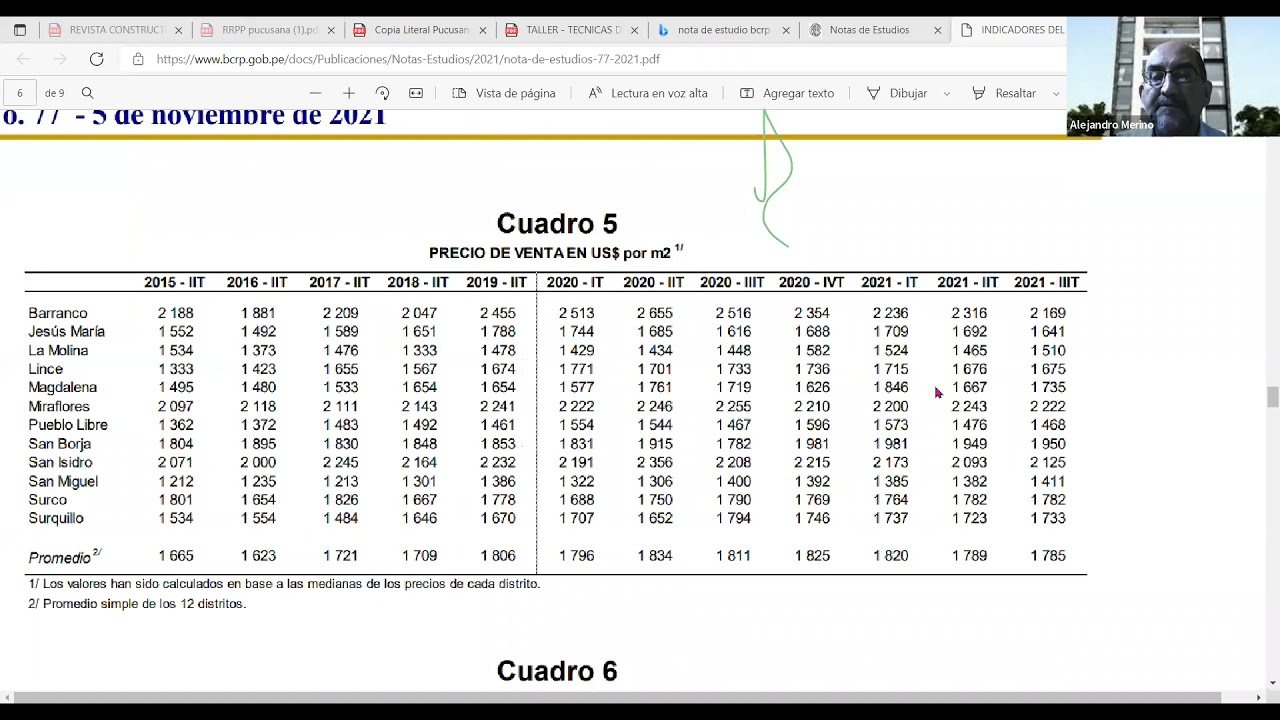
Task: Activate the Resaltar highlighter tool
Action: 1004,93
